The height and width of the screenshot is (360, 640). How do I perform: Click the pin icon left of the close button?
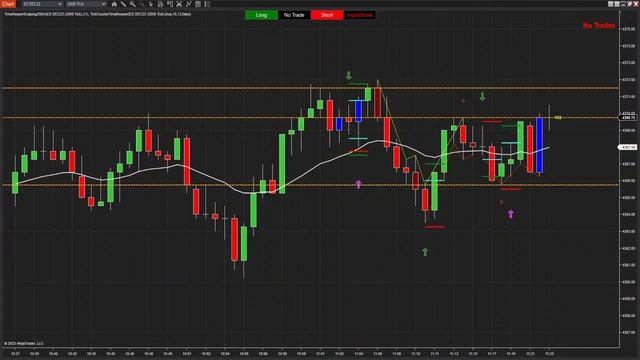point(630,4)
